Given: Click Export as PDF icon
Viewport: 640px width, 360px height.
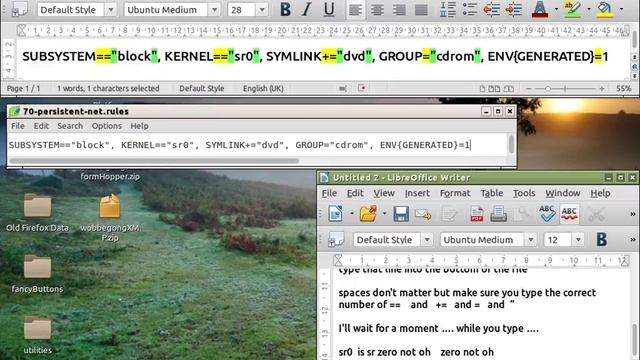Looking at the screenshot, I should point(476,213).
